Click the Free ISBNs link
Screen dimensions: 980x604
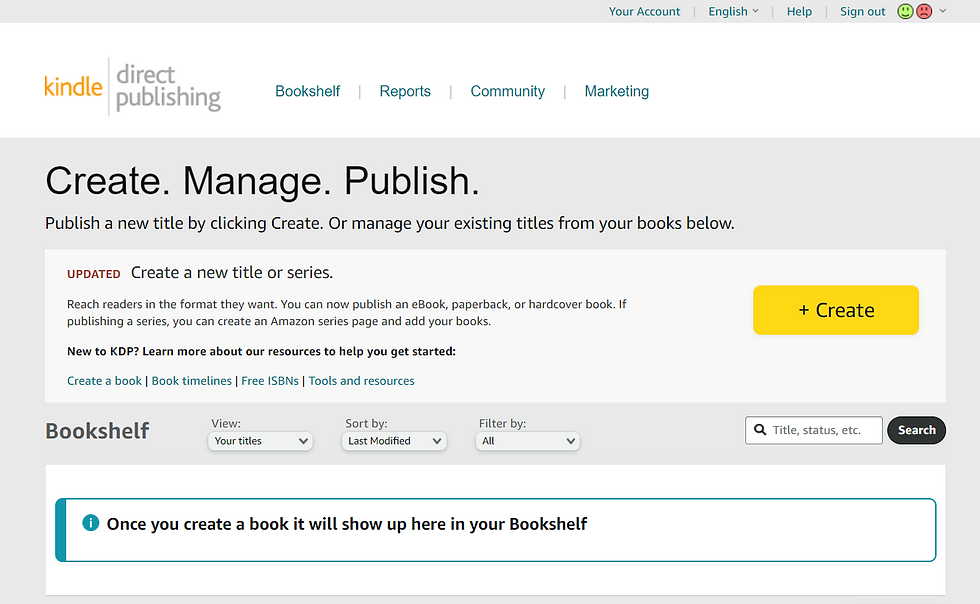click(x=269, y=381)
